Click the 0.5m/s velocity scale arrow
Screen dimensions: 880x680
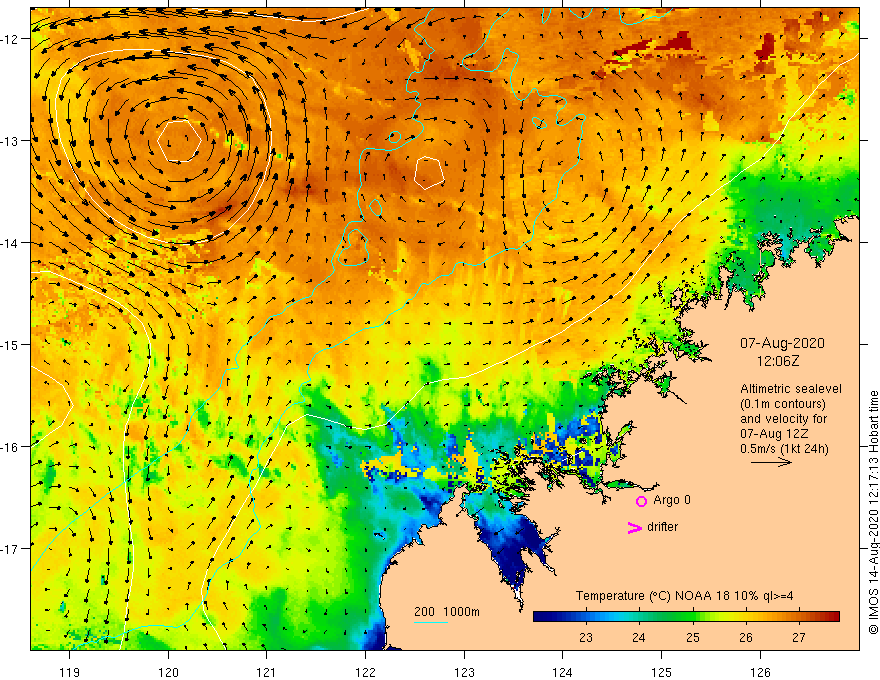click(x=772, y=462)
